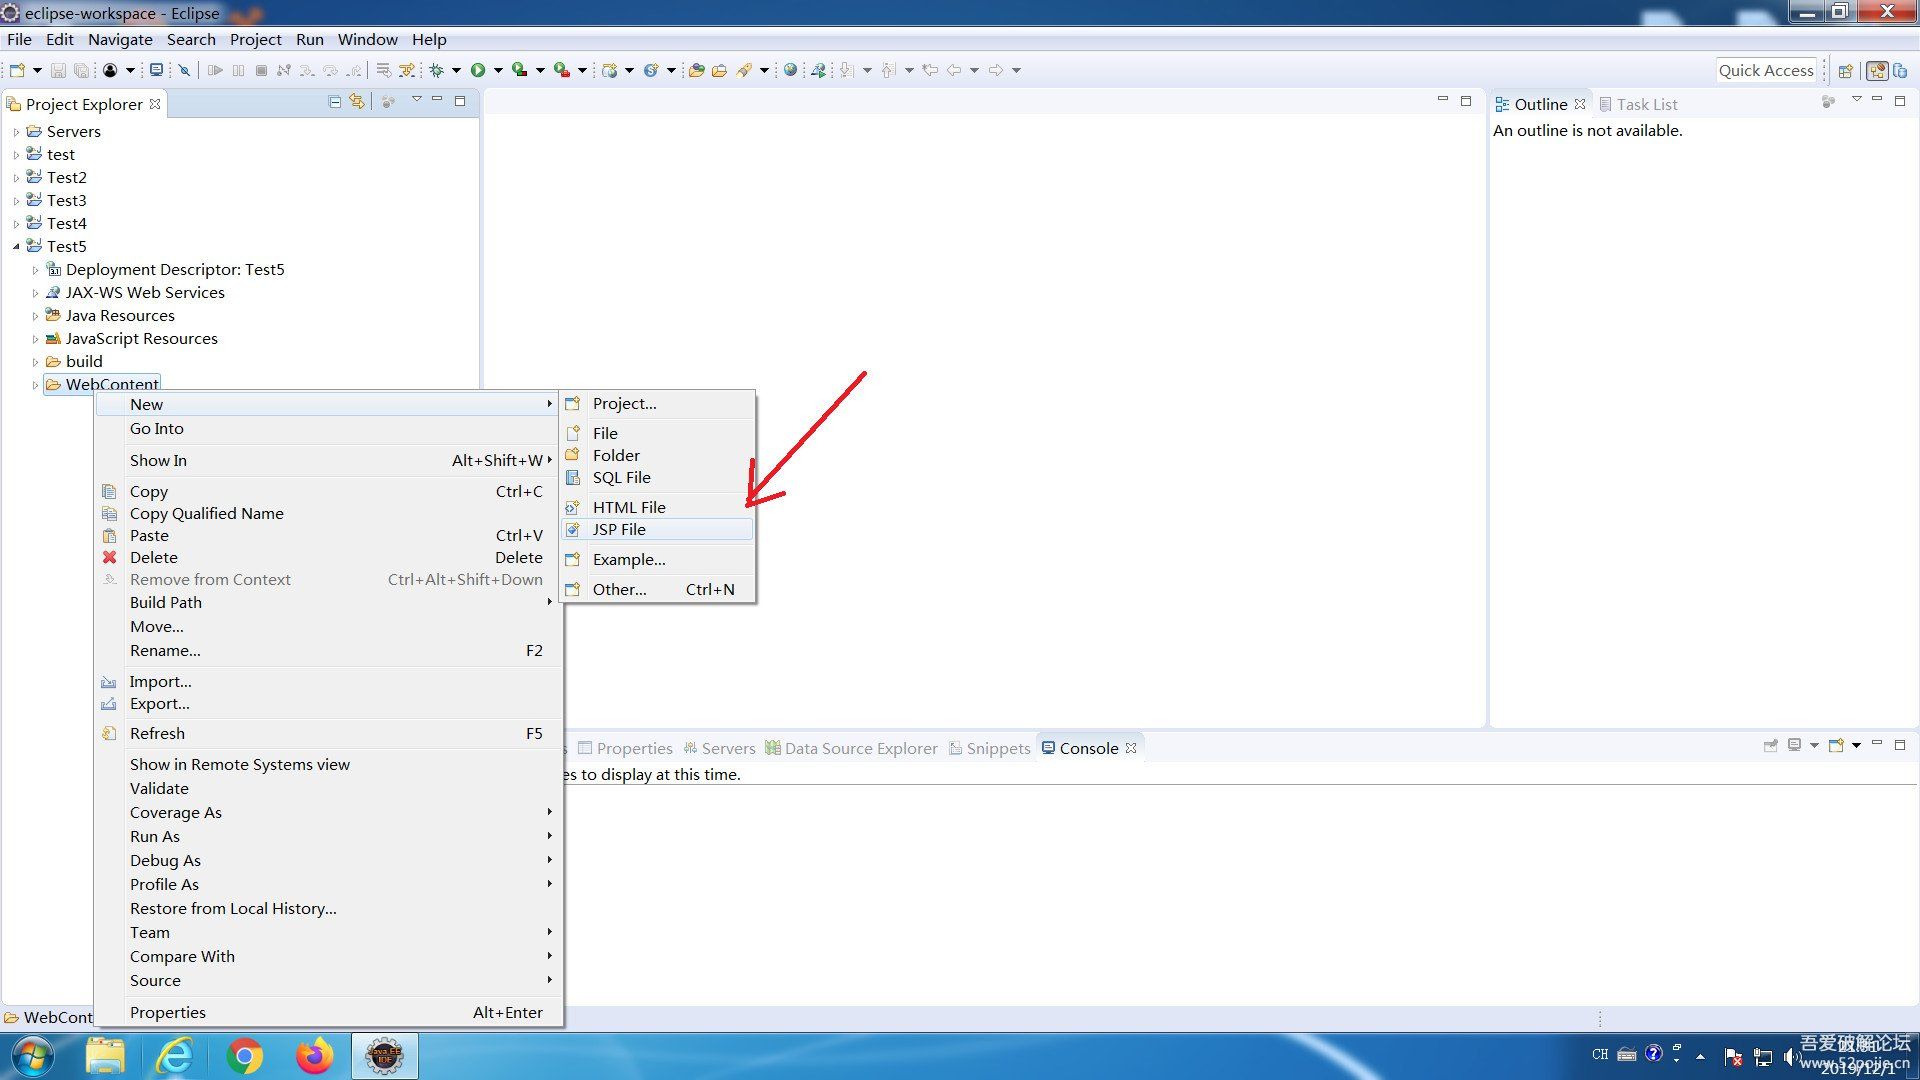Viewport: 1920px width, 1080px height.
Task: Open Chrome from the taskbar
Action: [244, 1056]
